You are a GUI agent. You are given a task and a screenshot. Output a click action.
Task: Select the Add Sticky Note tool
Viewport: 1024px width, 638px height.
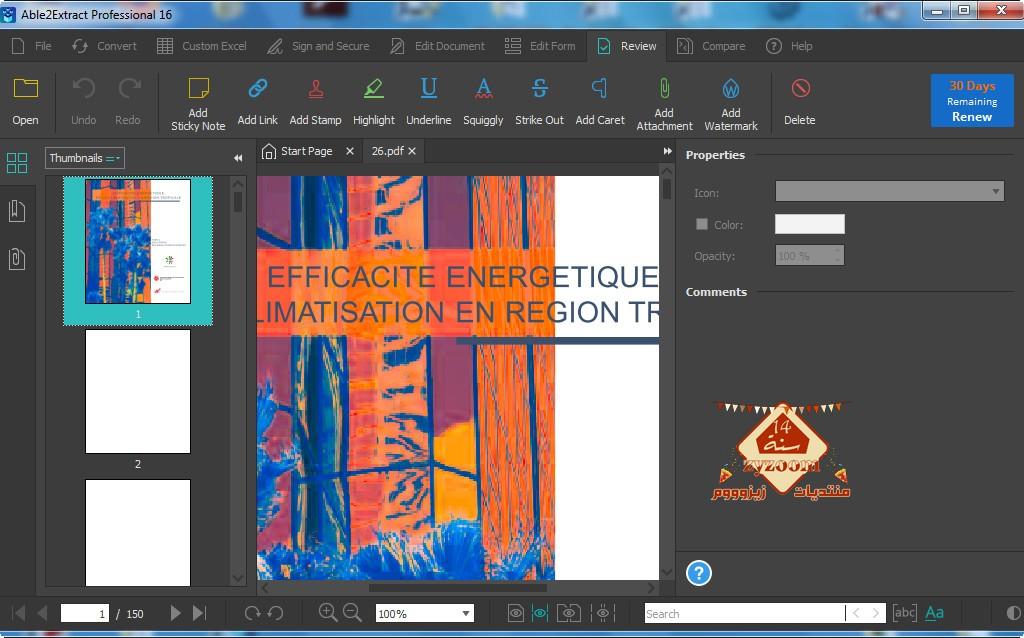click(x=198, y=103)
